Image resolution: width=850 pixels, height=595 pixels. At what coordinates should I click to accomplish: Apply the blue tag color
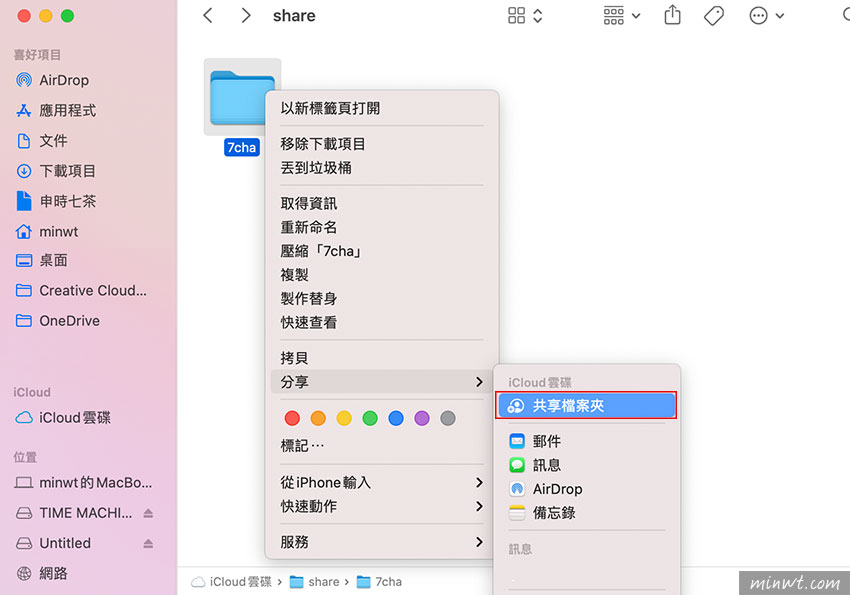point(396,418)
